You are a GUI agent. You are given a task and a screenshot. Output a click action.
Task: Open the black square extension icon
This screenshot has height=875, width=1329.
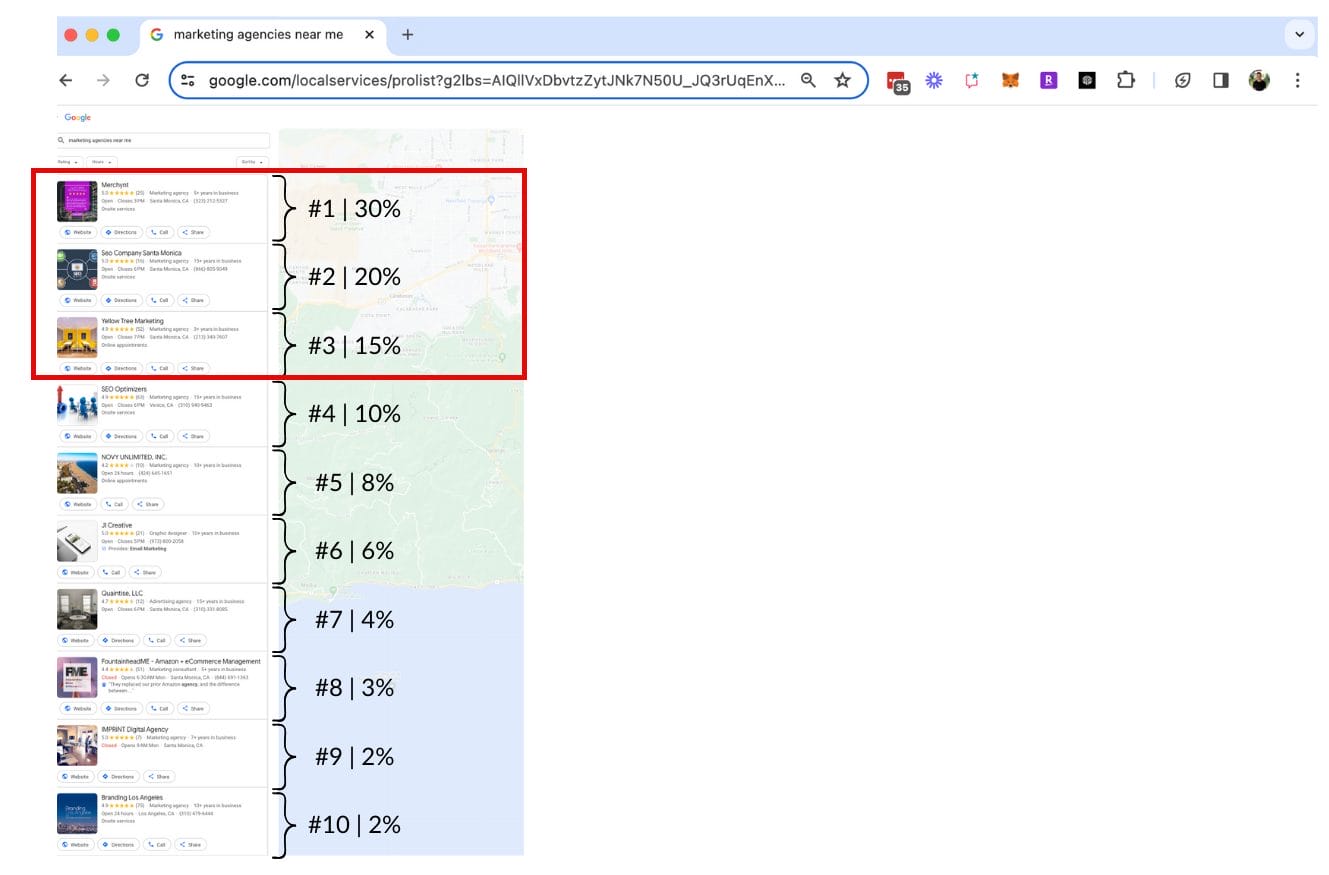1087,81
